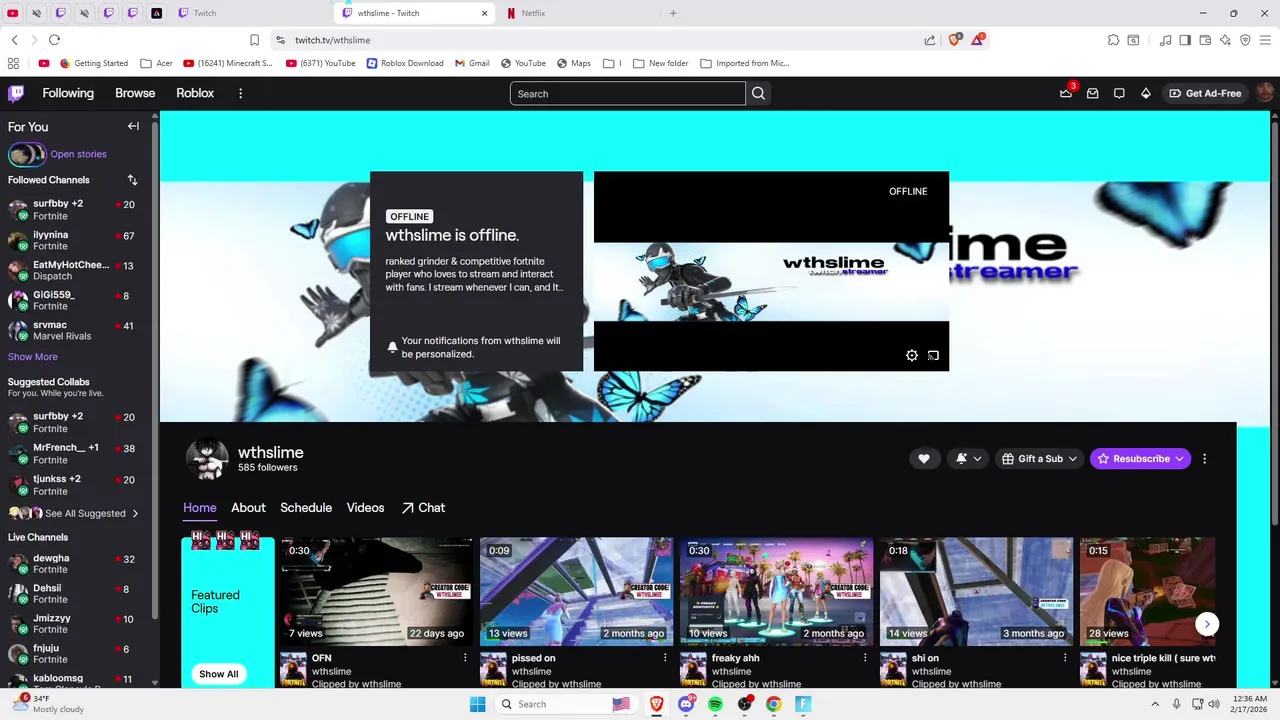The width and height of the screenshot is (1280, 720).
Task: Open Twitch notifications inbox icon
Action: click(1093, 93)
